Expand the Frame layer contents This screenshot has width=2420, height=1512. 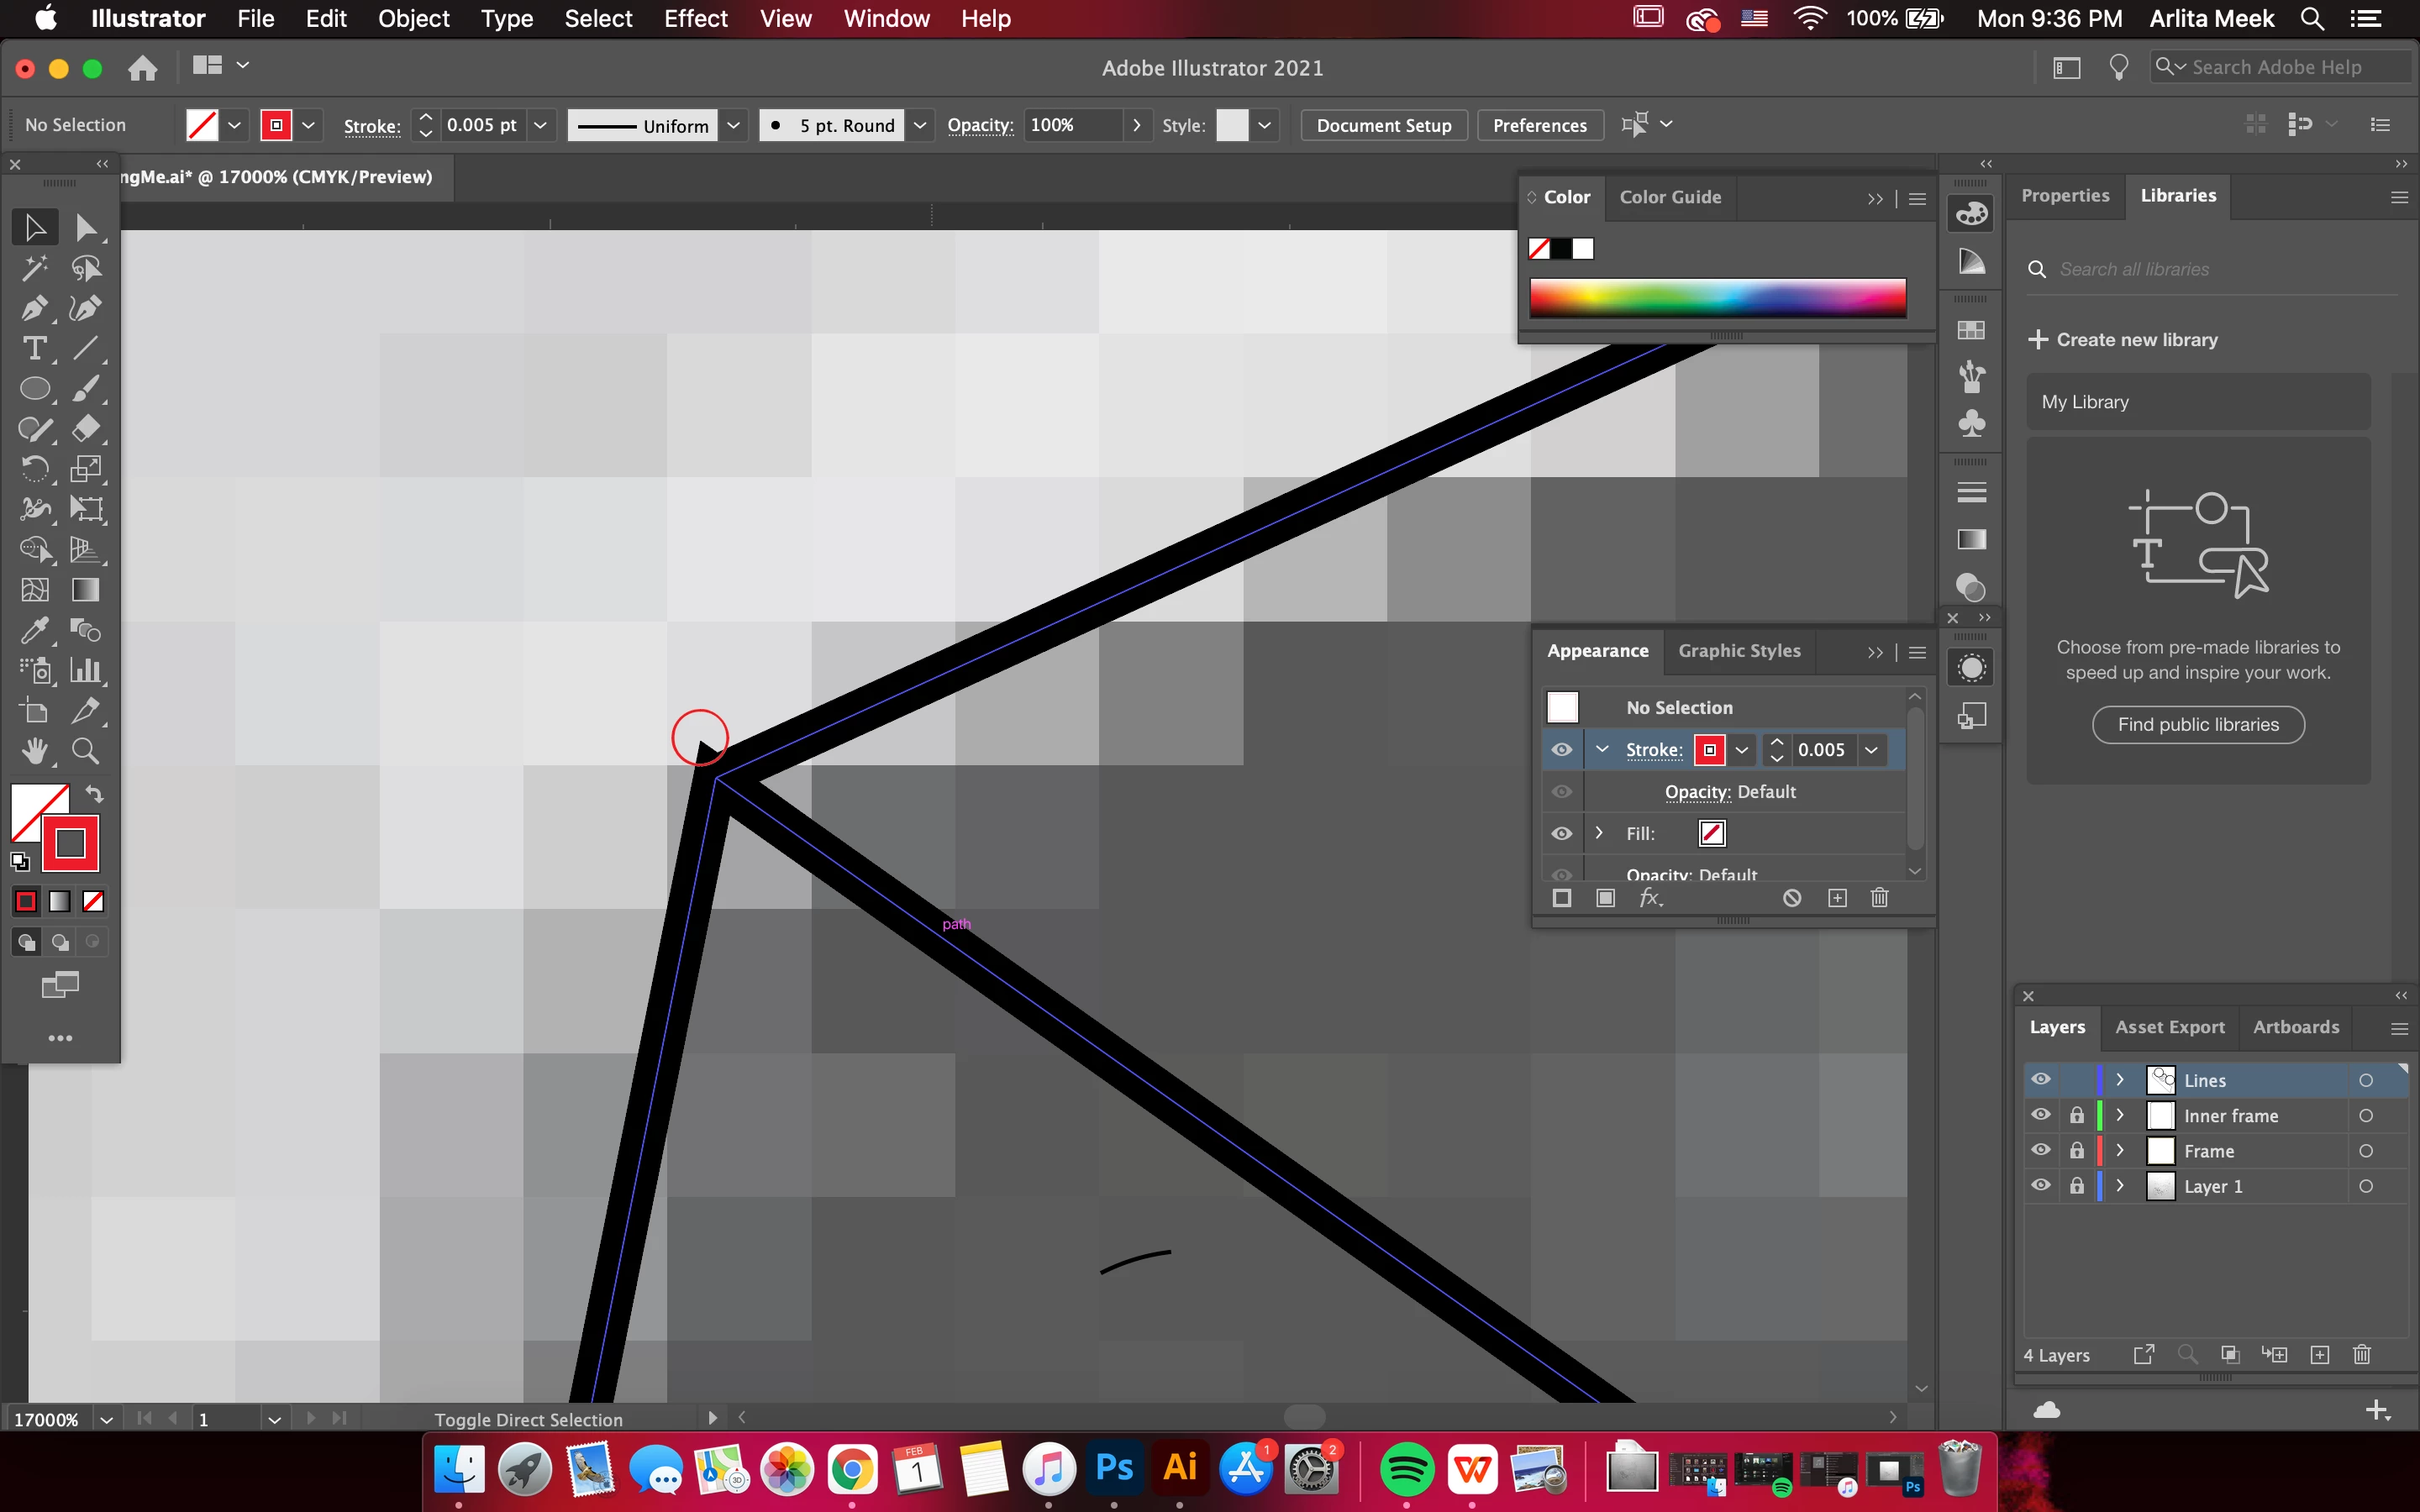pos(2119,1150)
